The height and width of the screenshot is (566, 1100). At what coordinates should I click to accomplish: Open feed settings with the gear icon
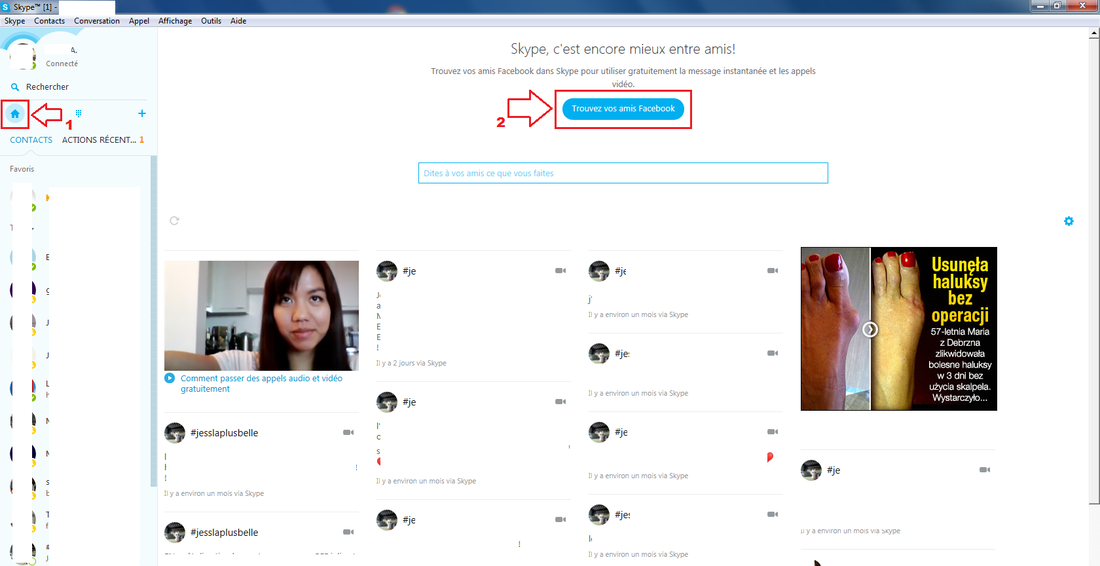[x=1068, y=221]
